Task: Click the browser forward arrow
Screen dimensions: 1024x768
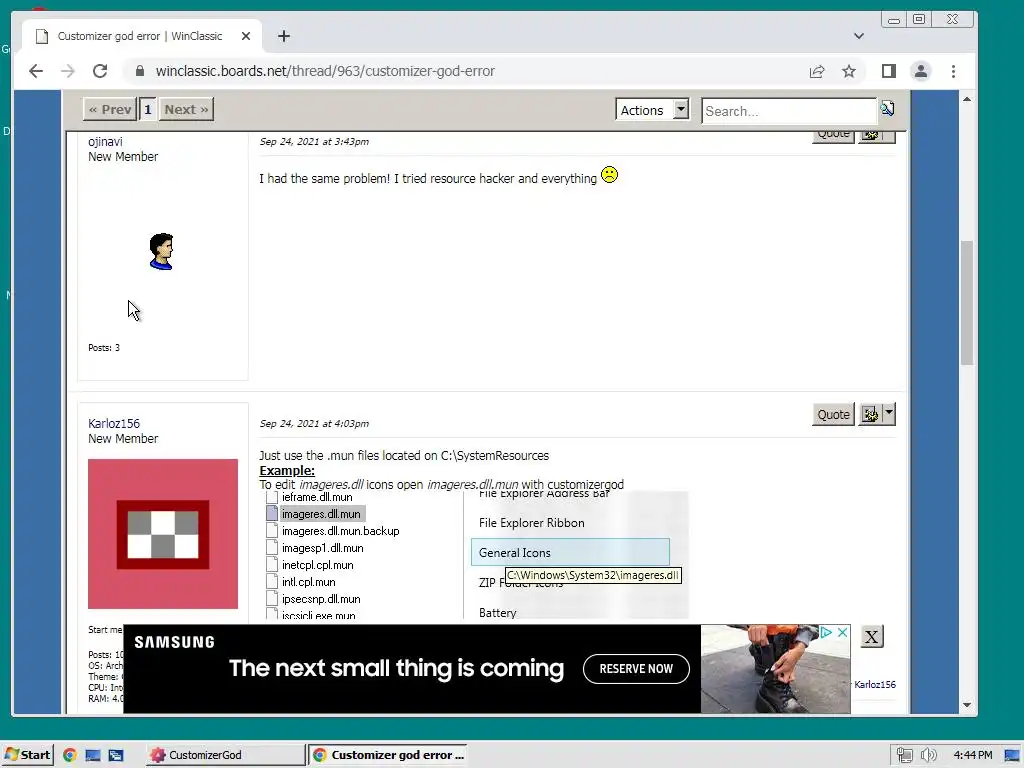Action: pos(68,71)
